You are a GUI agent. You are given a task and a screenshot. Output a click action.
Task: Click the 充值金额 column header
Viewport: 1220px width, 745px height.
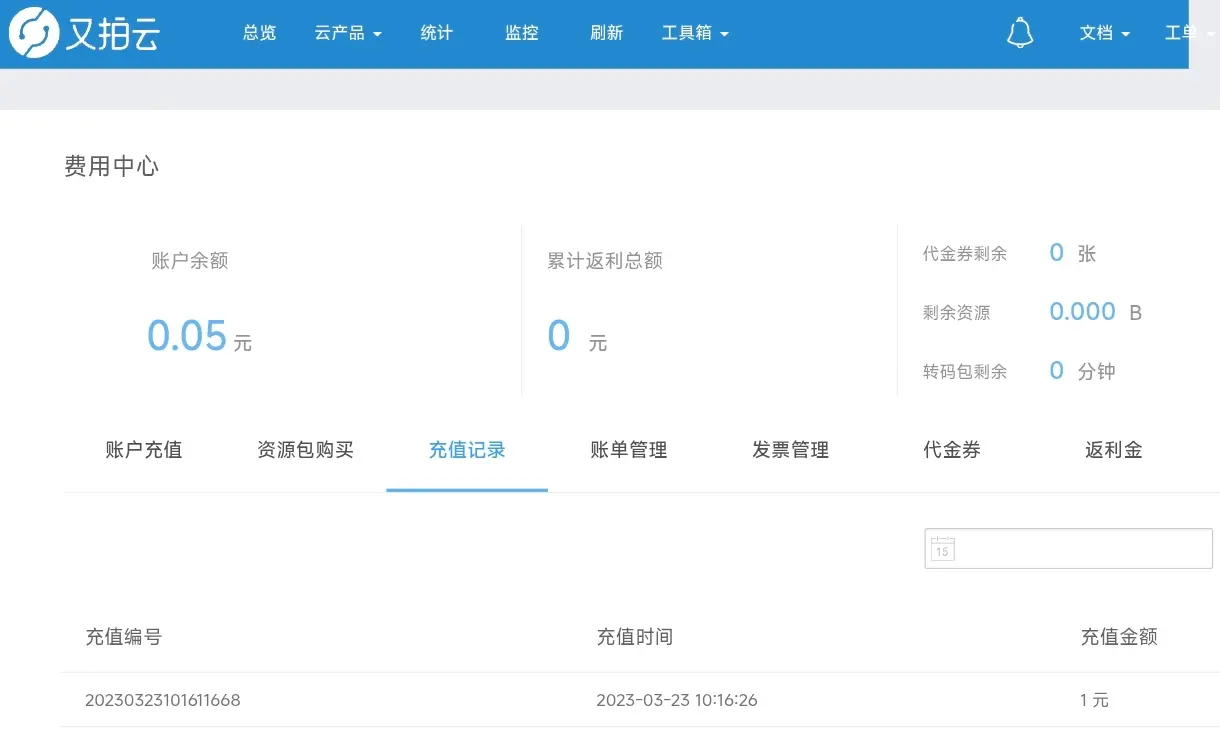point(1119,637)
